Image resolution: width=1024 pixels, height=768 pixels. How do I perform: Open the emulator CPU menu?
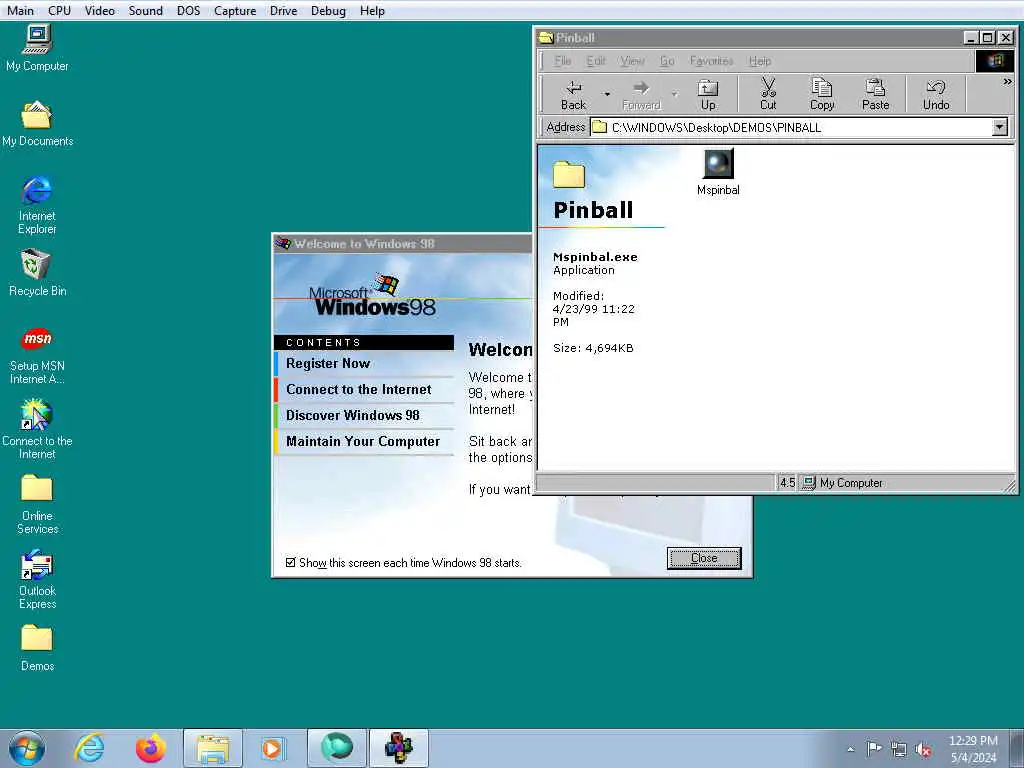(59, 10)
